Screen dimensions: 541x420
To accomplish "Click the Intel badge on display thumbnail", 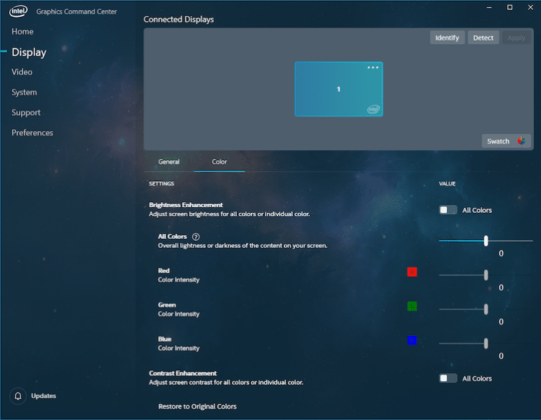I will (373, 109).
